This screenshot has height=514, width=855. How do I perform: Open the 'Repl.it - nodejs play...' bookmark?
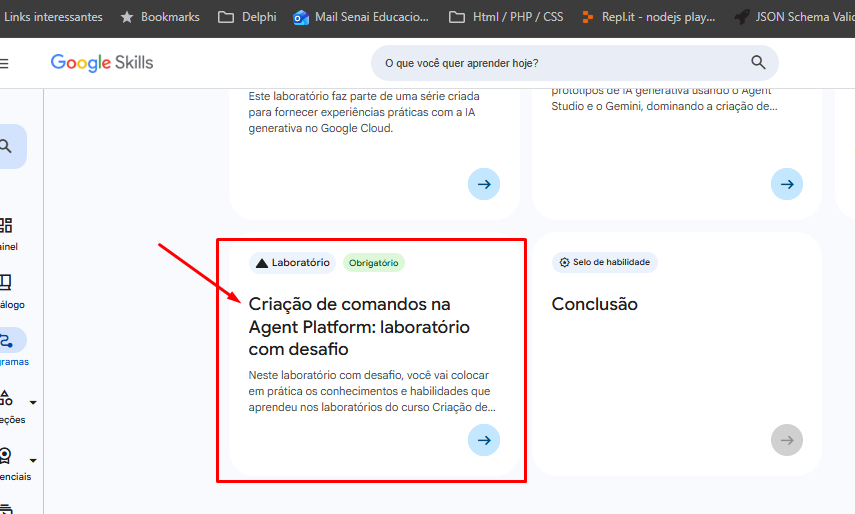tap(648, 17)
